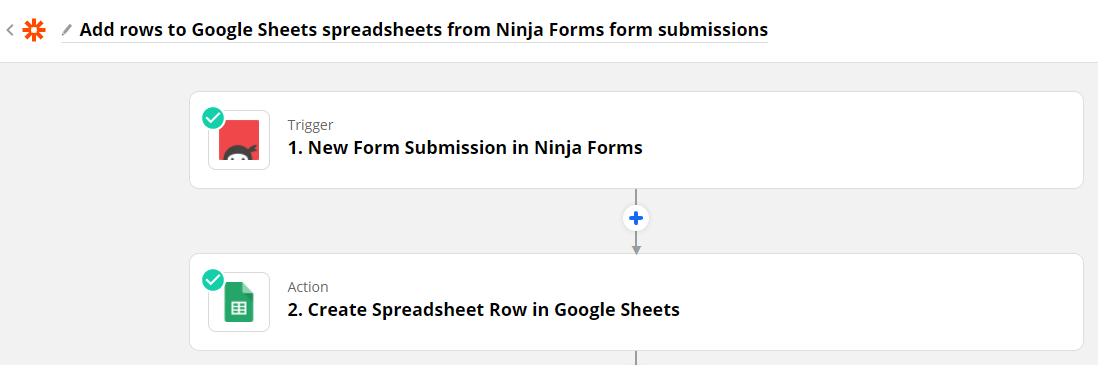Click the blank white header bar area
Viewport: 1098px width, 365px height.
click(x=931, y=31)
